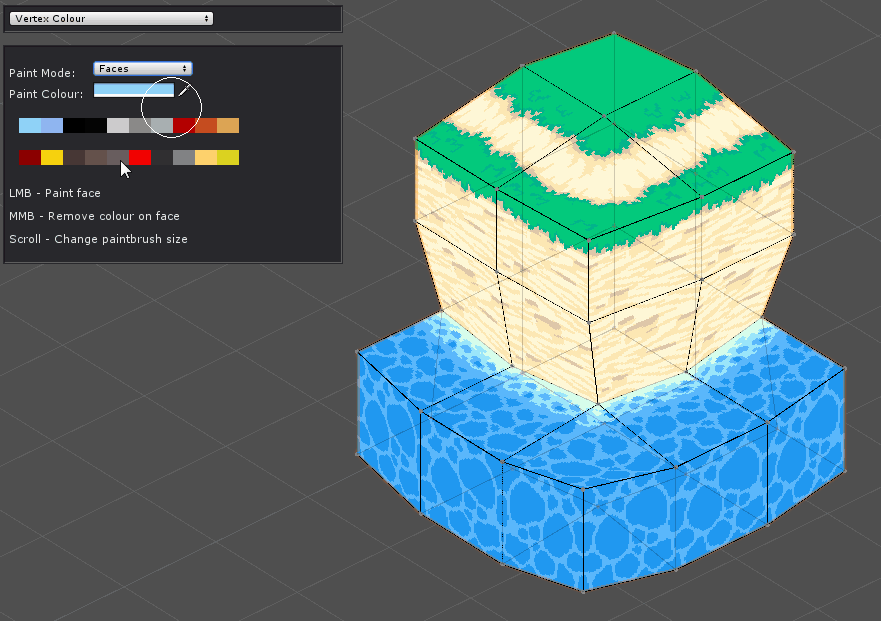
Task: Pick the light silver-gray palette swatch
Action: pyautogui.click(x=118, y=125)
